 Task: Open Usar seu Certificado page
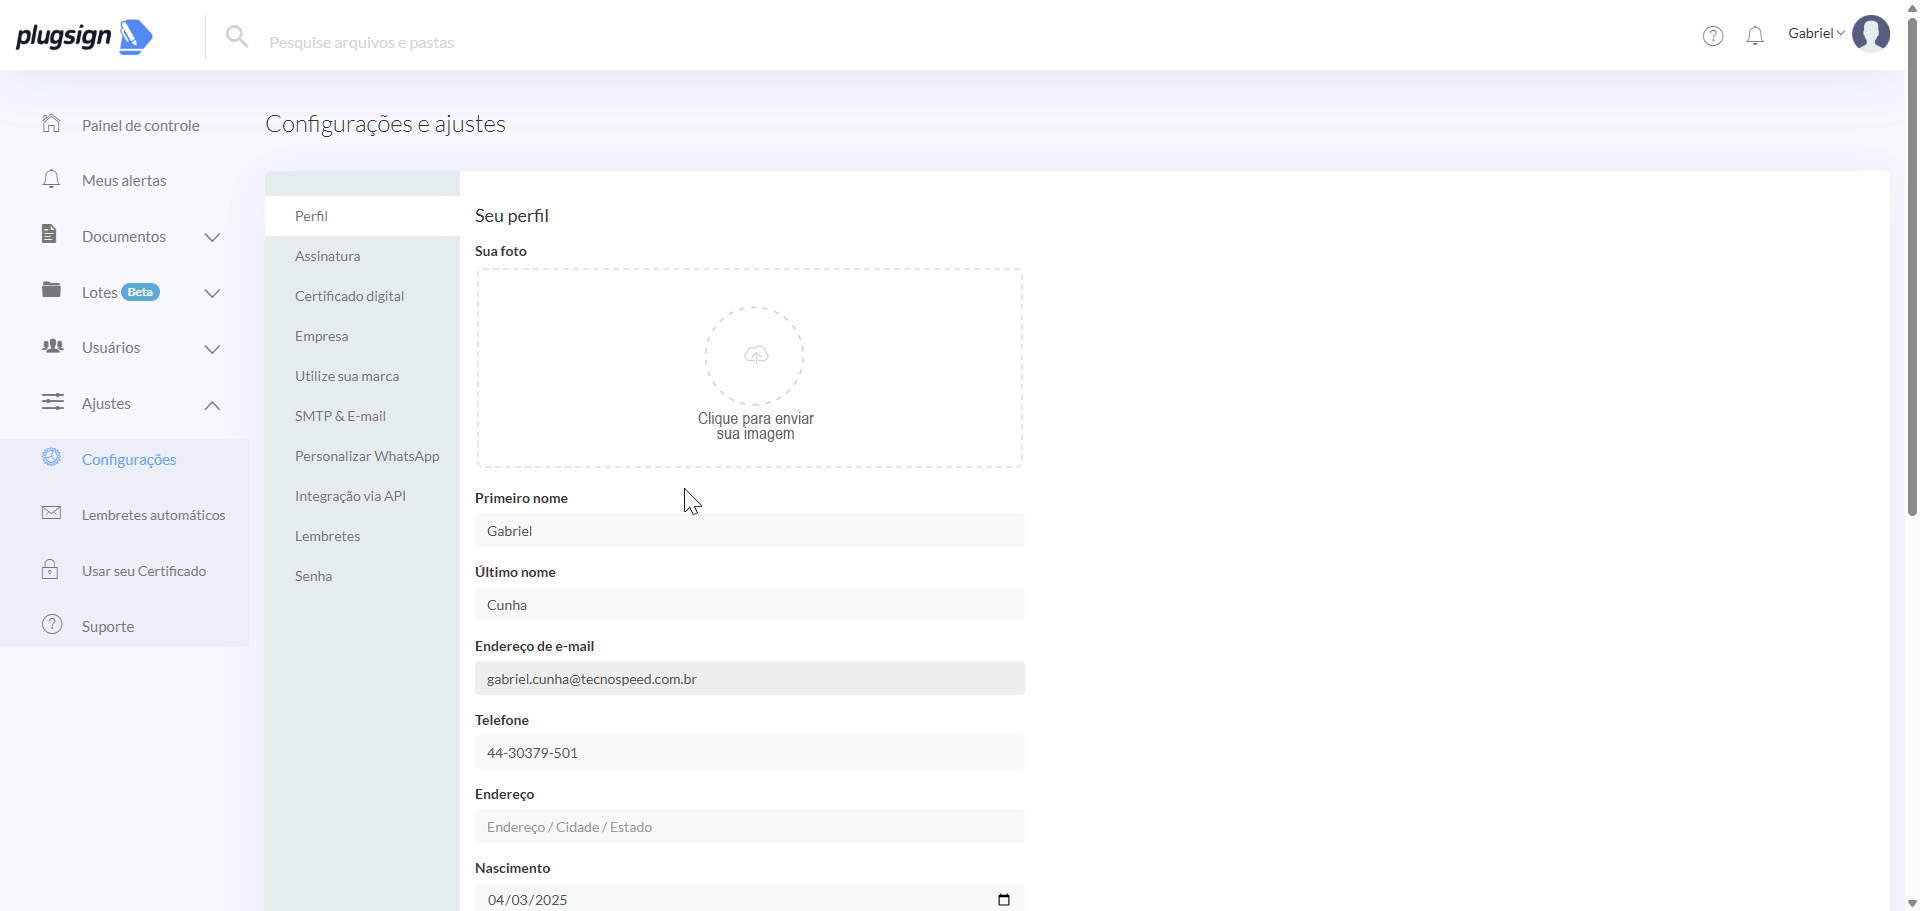(144, 571)
